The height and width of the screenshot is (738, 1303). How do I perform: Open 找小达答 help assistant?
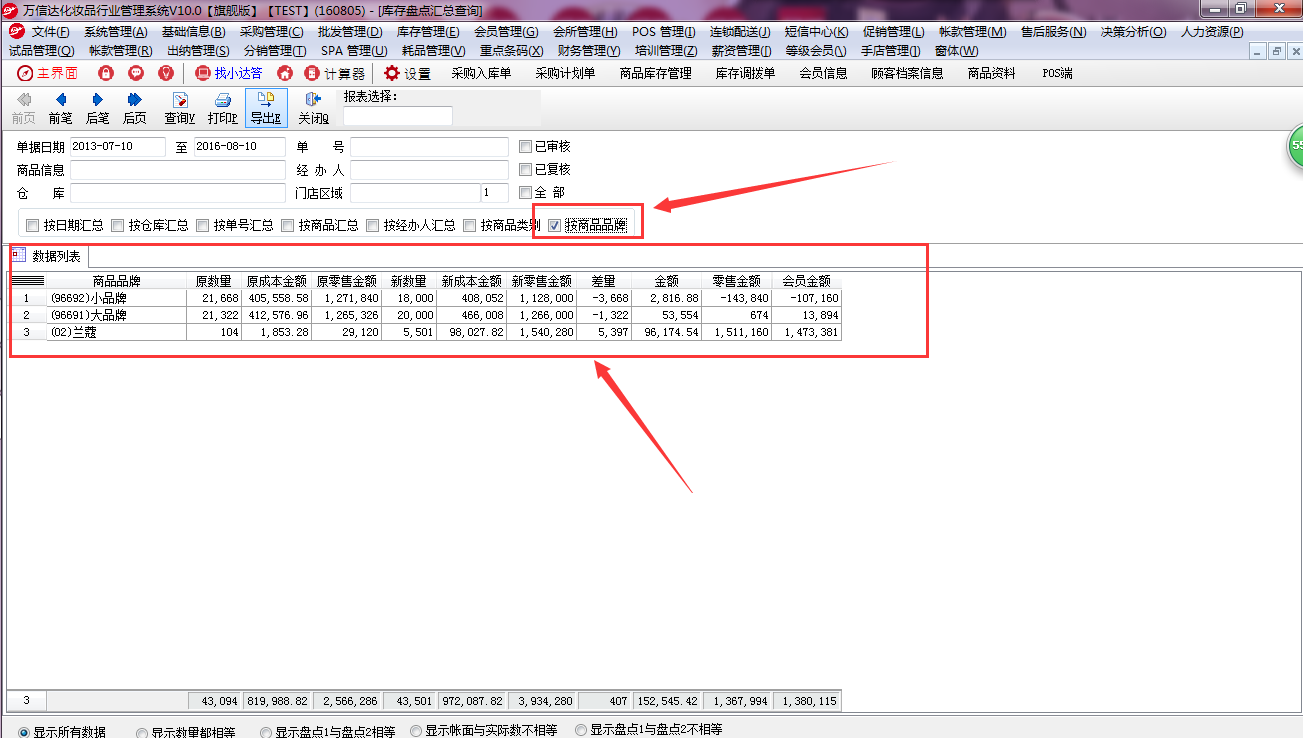(229, 73)
